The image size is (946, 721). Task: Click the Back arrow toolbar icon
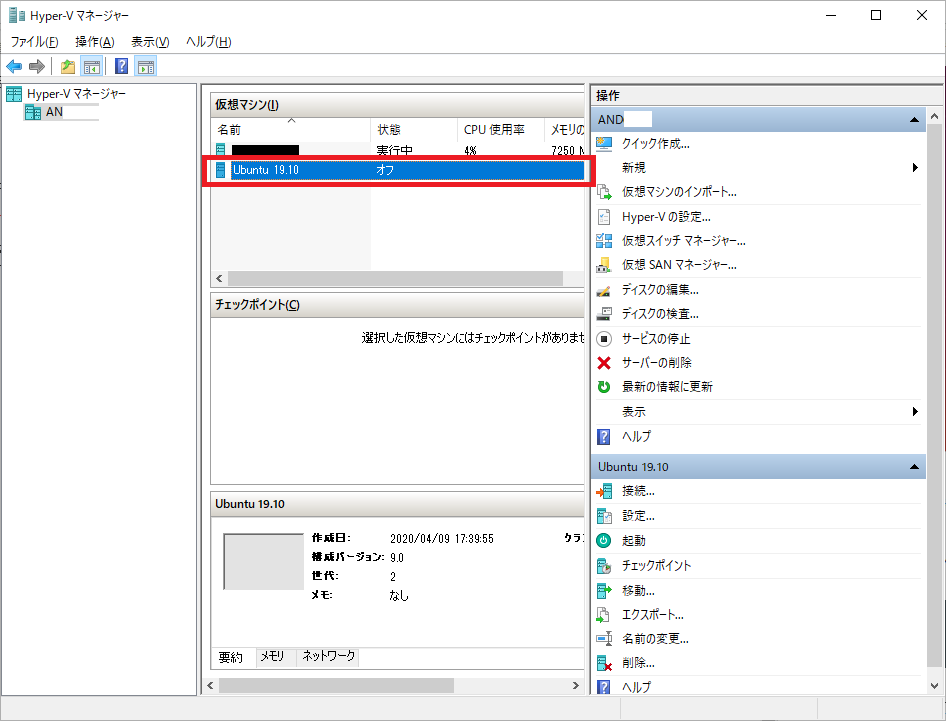click(x=14, y=66)
